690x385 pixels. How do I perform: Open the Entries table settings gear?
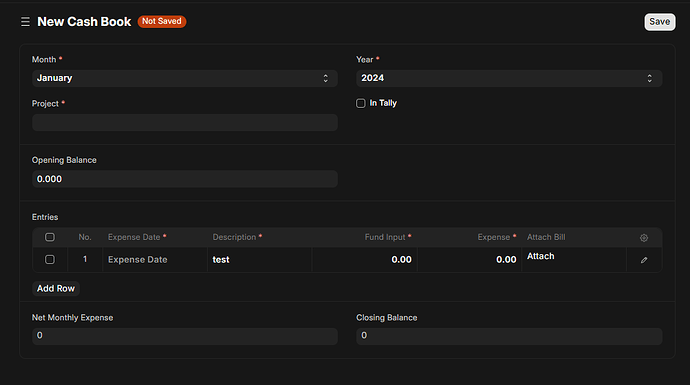pyautogui.click(x=644, y=238)
